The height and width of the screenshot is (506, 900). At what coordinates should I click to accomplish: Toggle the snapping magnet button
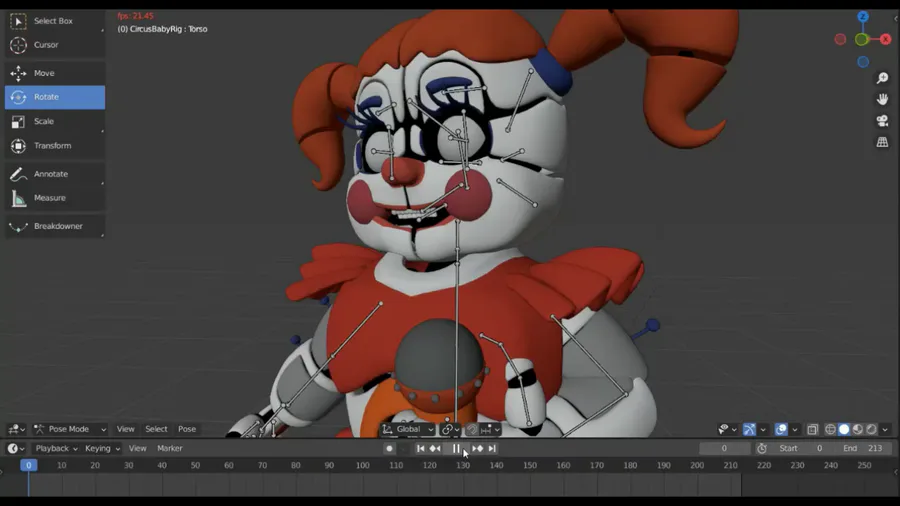click(x=471, y=429)
